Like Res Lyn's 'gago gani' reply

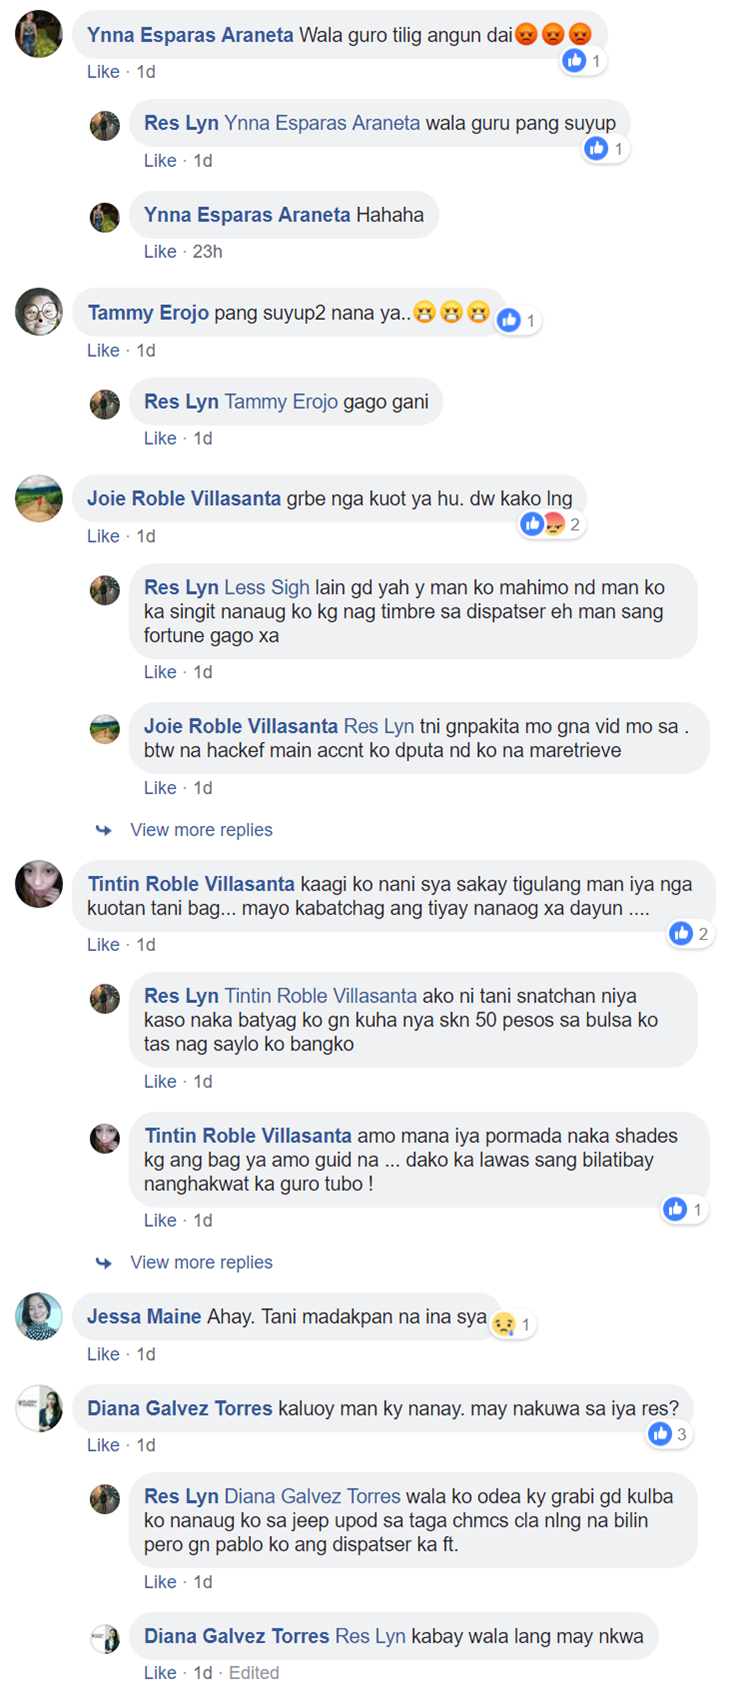click(x=160, y=438)
